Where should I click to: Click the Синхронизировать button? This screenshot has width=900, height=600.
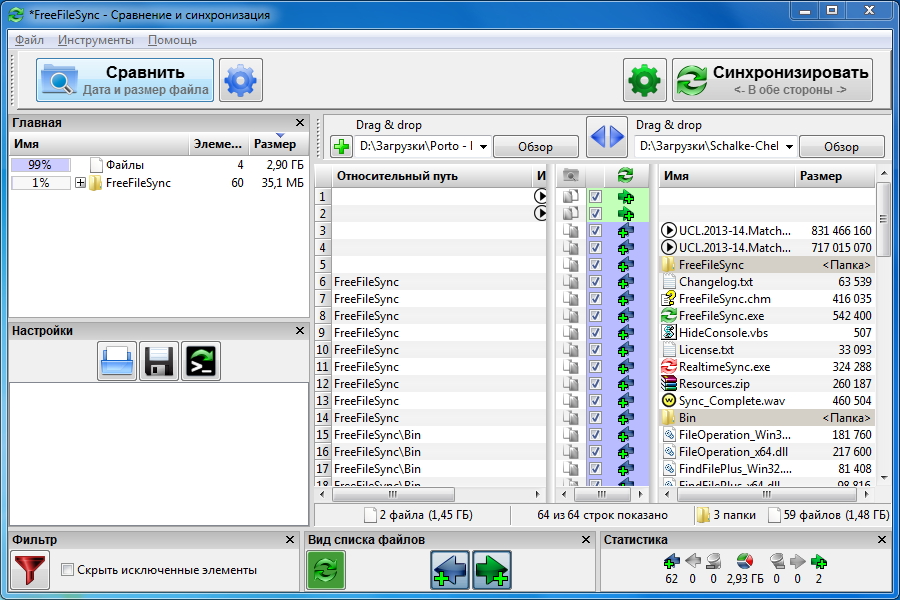point(772,80)
